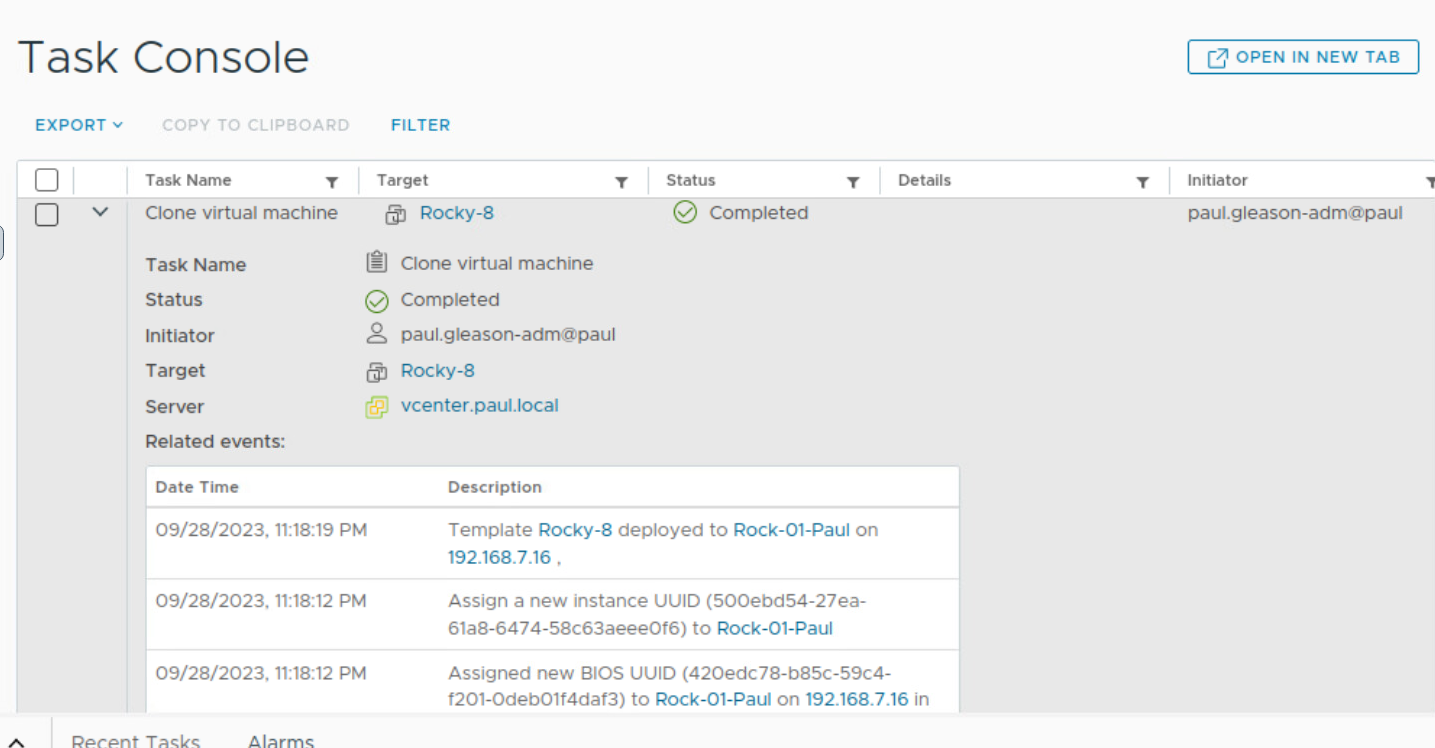The width and height of the screenshot is (1435, 748).
Task: Expand the bottom panel with the up chevron
Action: pyautogui.click(x=17, y=742)
